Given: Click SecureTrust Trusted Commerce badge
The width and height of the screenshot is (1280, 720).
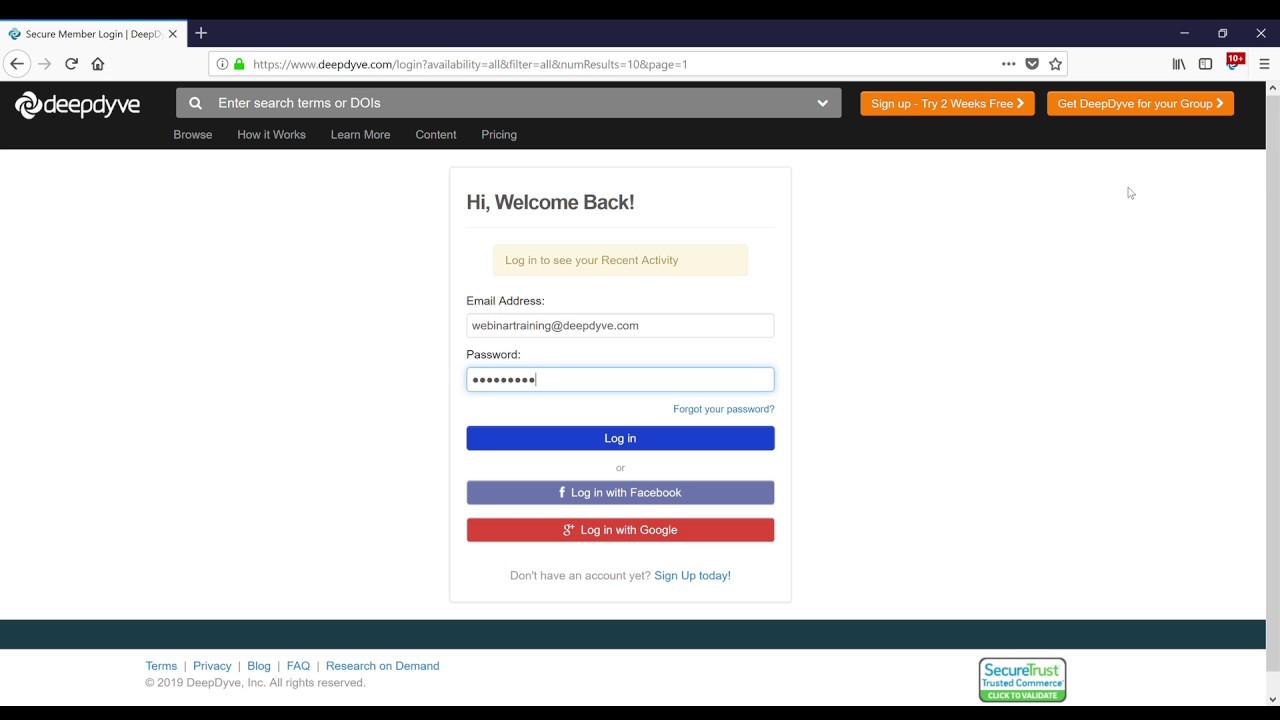Looking at the screenshot, I should coord(1022,680).
